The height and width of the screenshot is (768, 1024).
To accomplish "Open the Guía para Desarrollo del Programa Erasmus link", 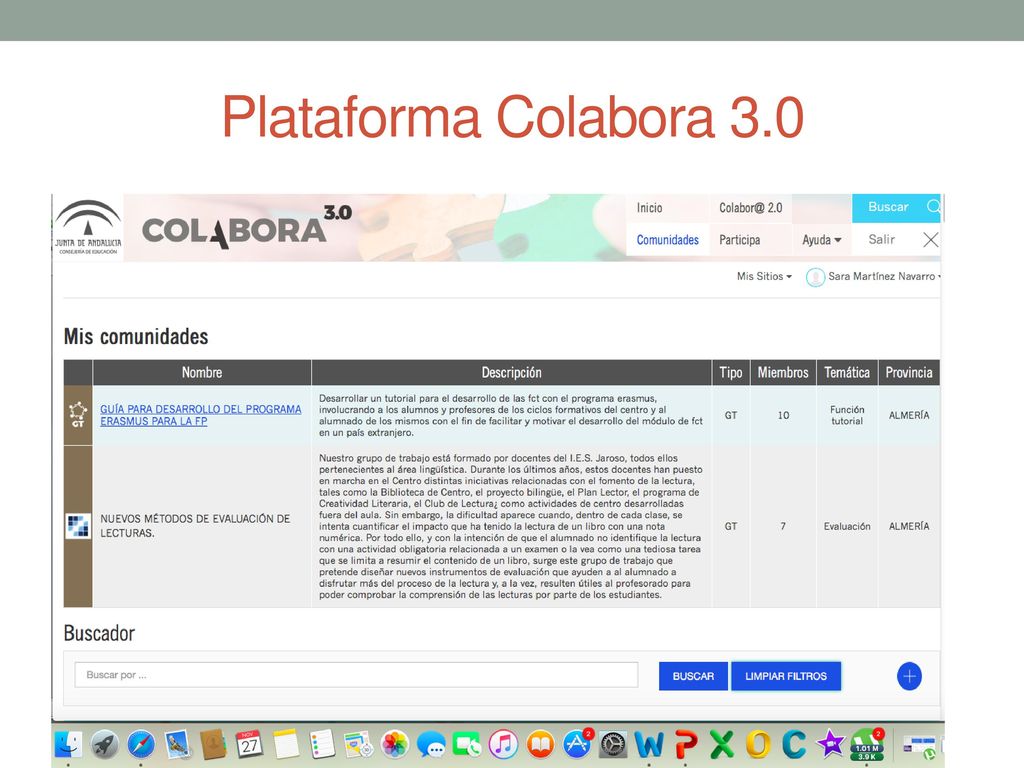I will [200, 415].
